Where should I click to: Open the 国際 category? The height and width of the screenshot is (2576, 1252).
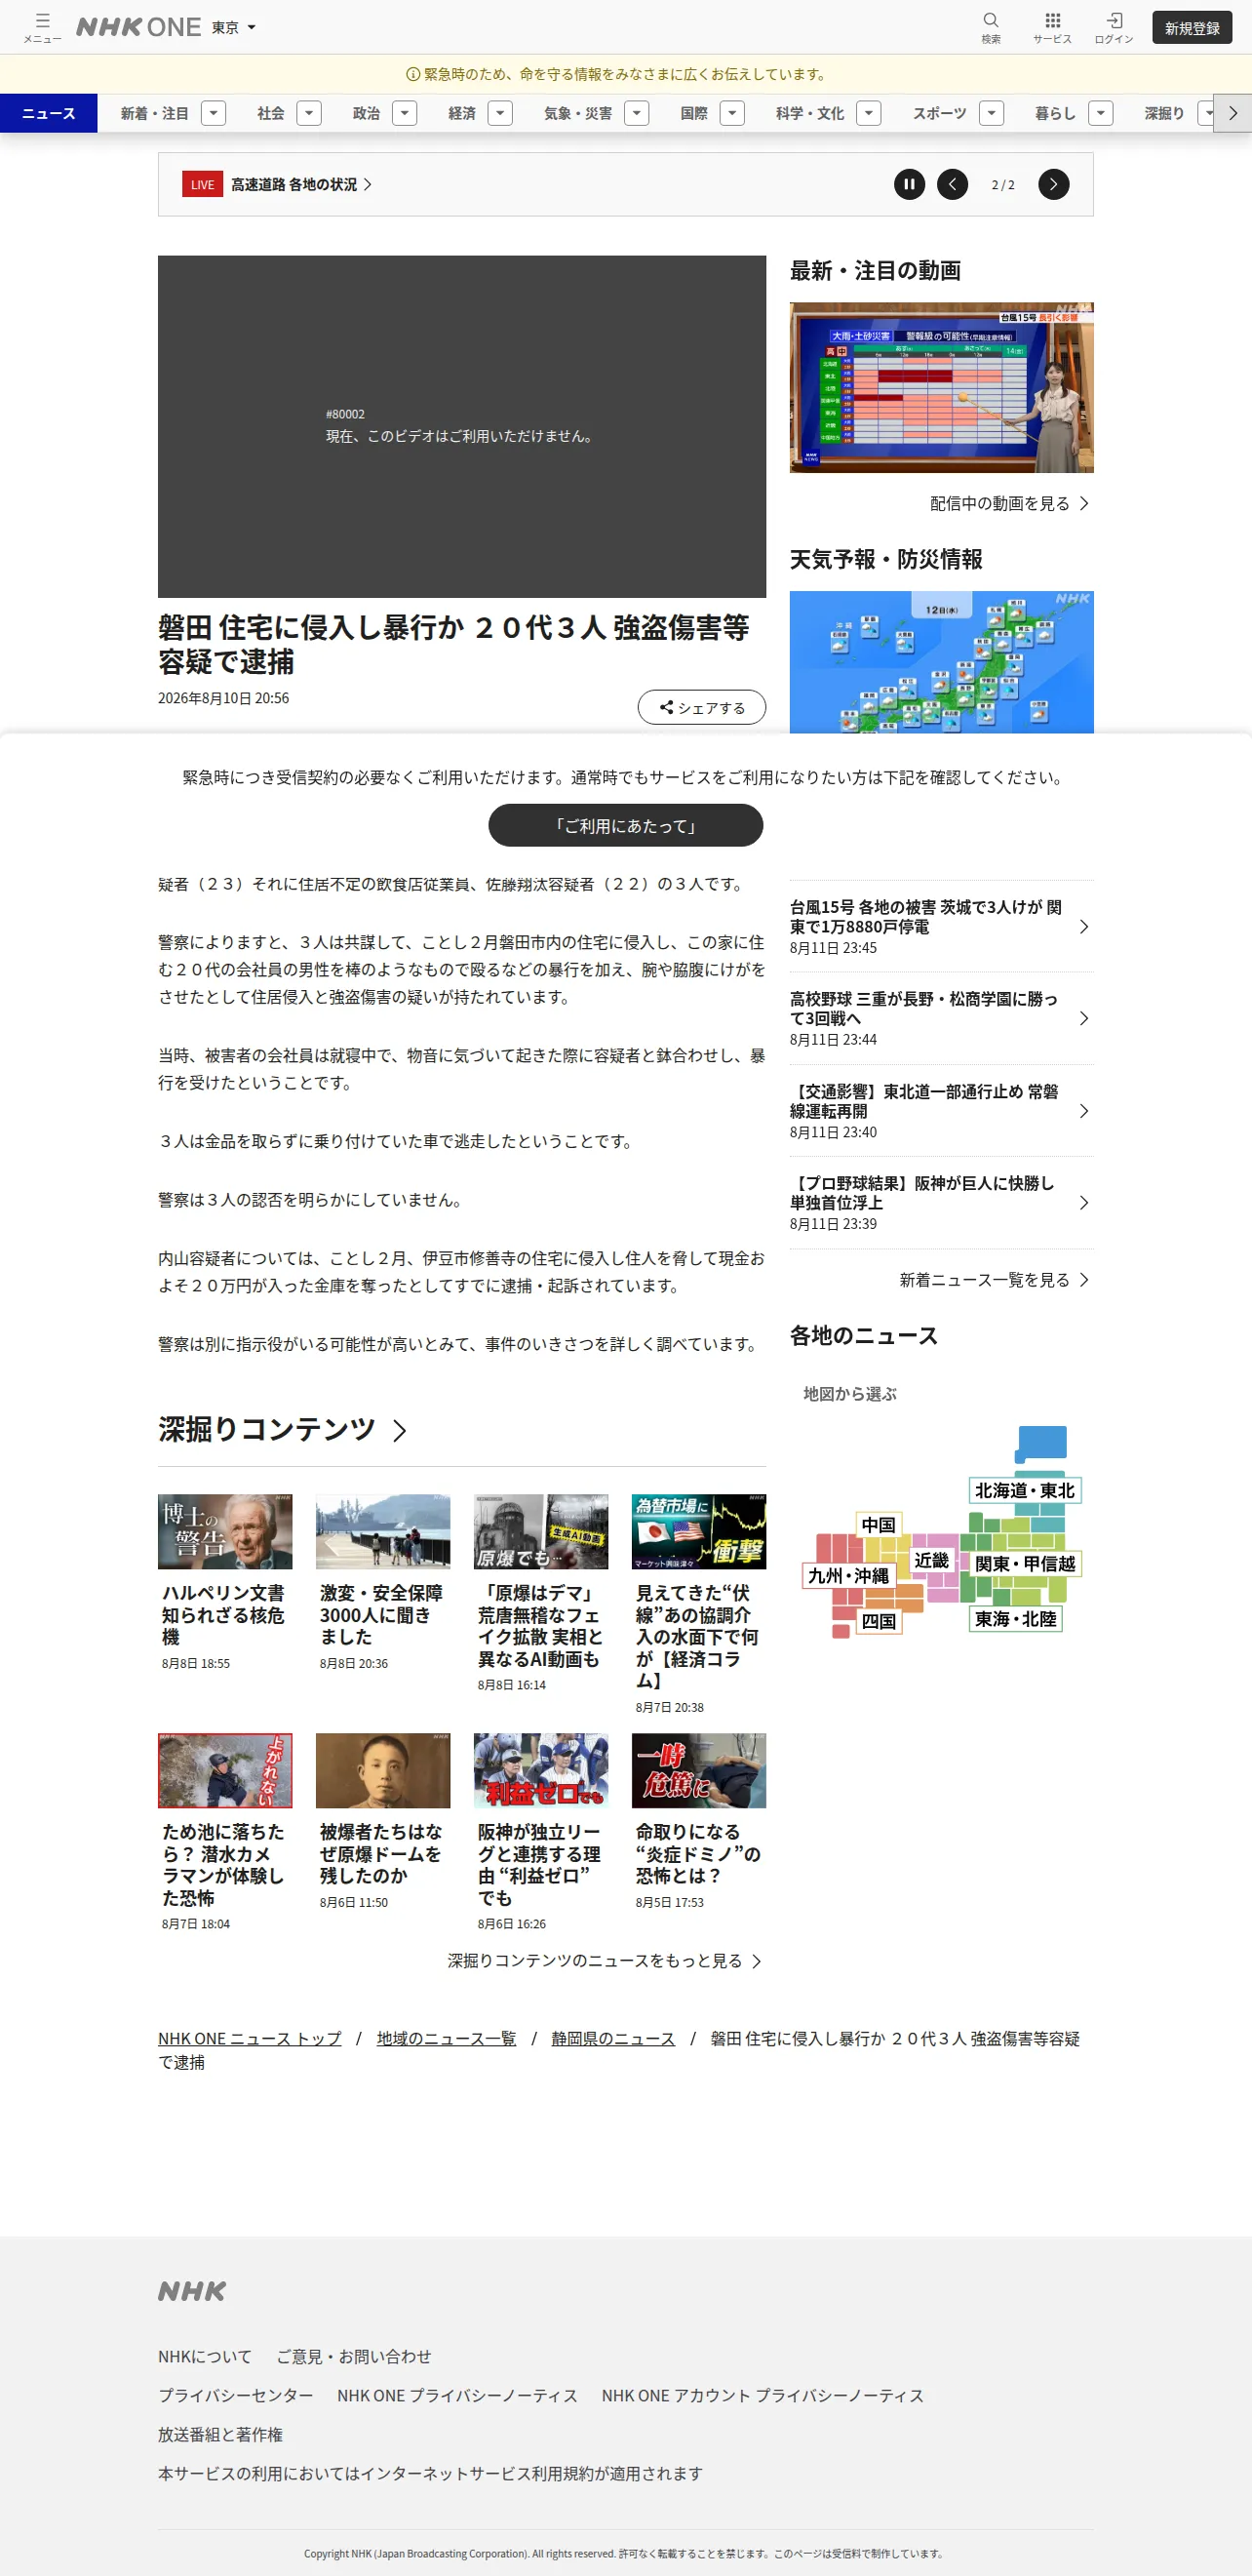click(694, 113)
